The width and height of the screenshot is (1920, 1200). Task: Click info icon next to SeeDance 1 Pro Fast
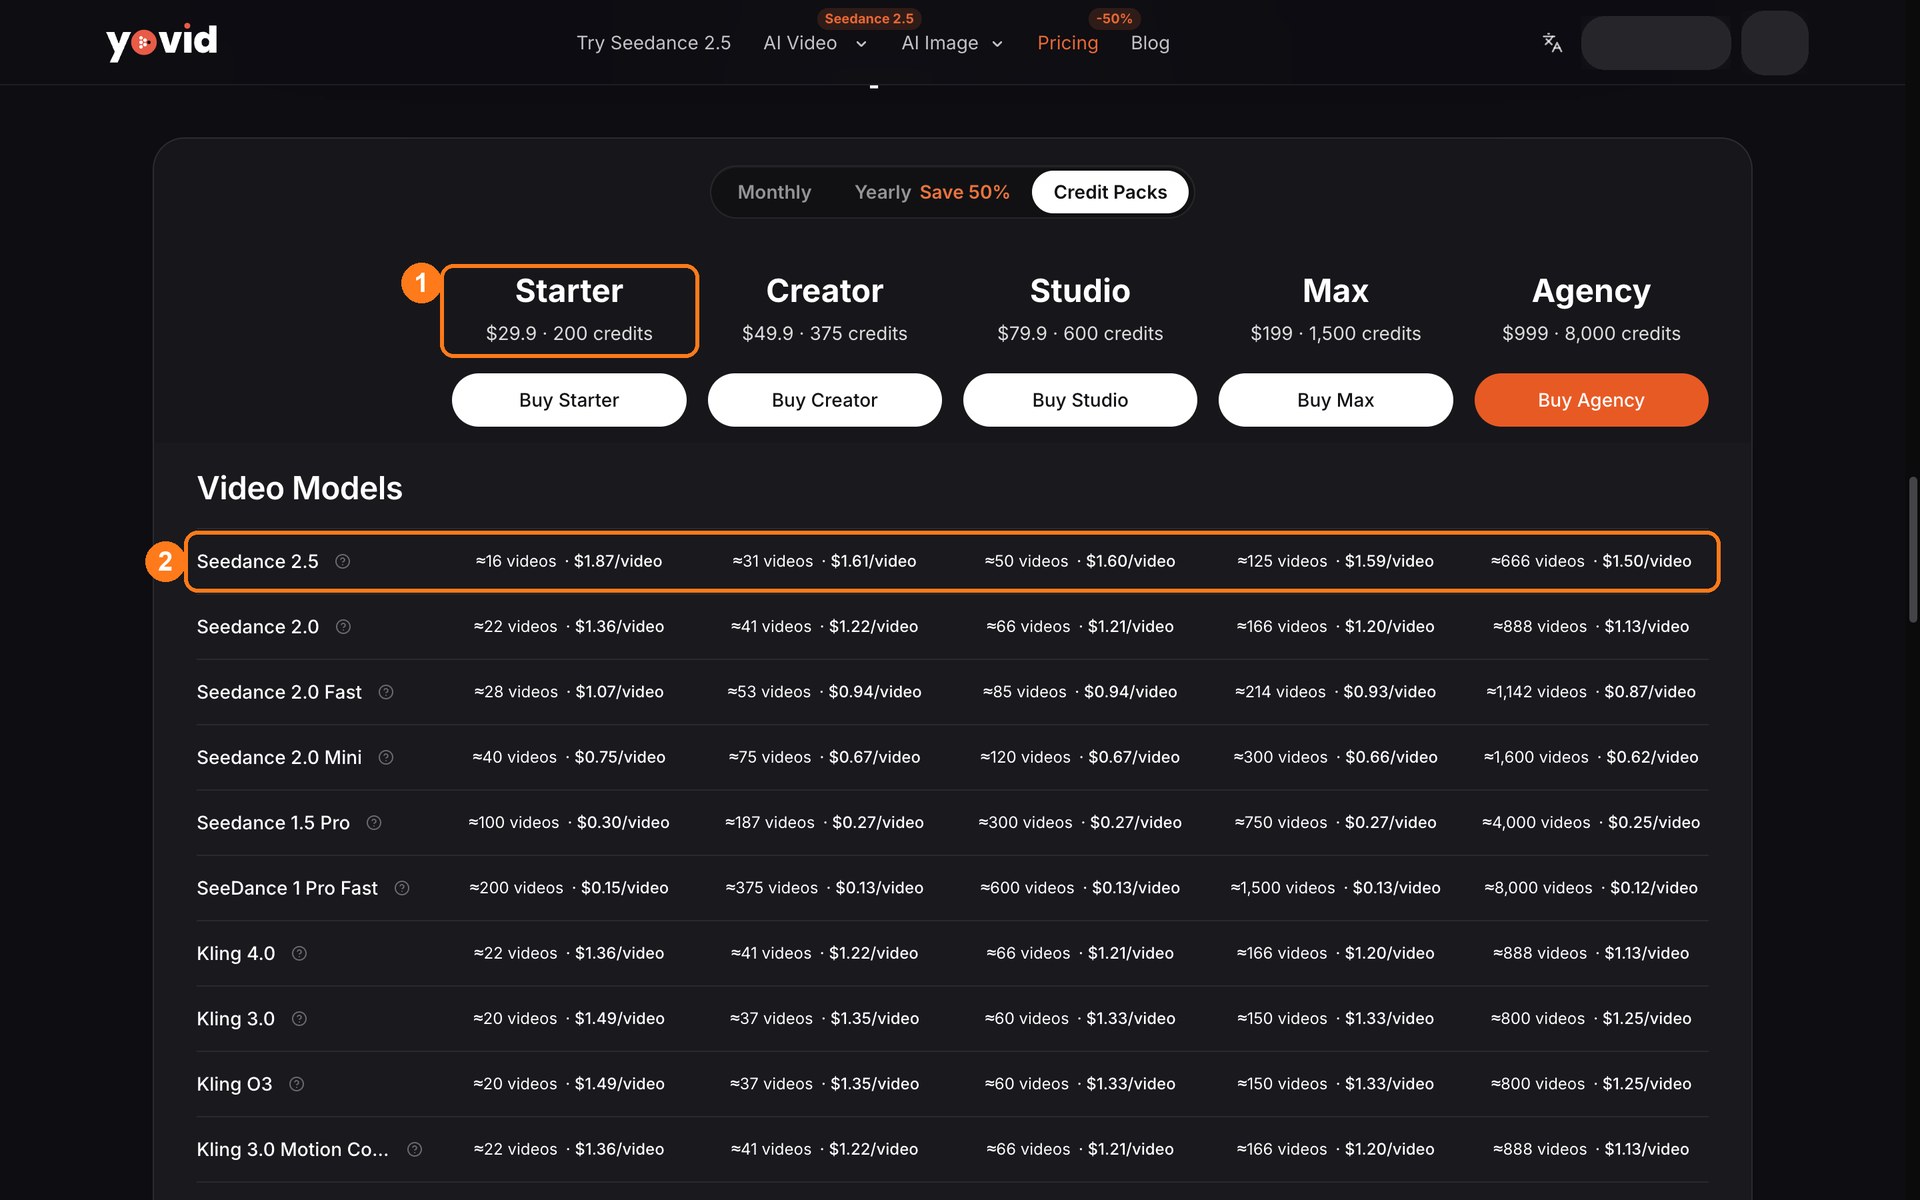click(402, 888)
